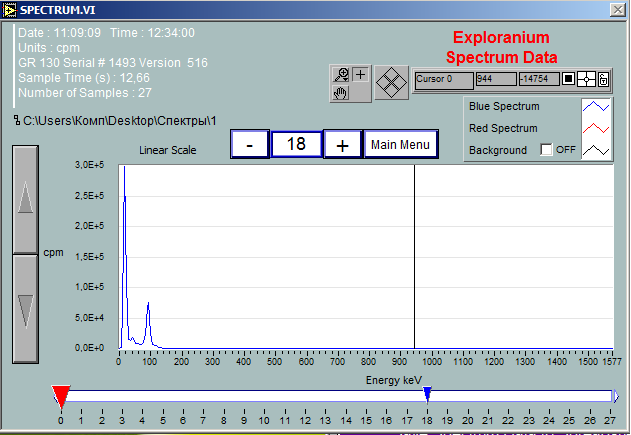Click the red slider marker at 0
The width and height of the screenshot is (631, 435).
click(61, 396)
